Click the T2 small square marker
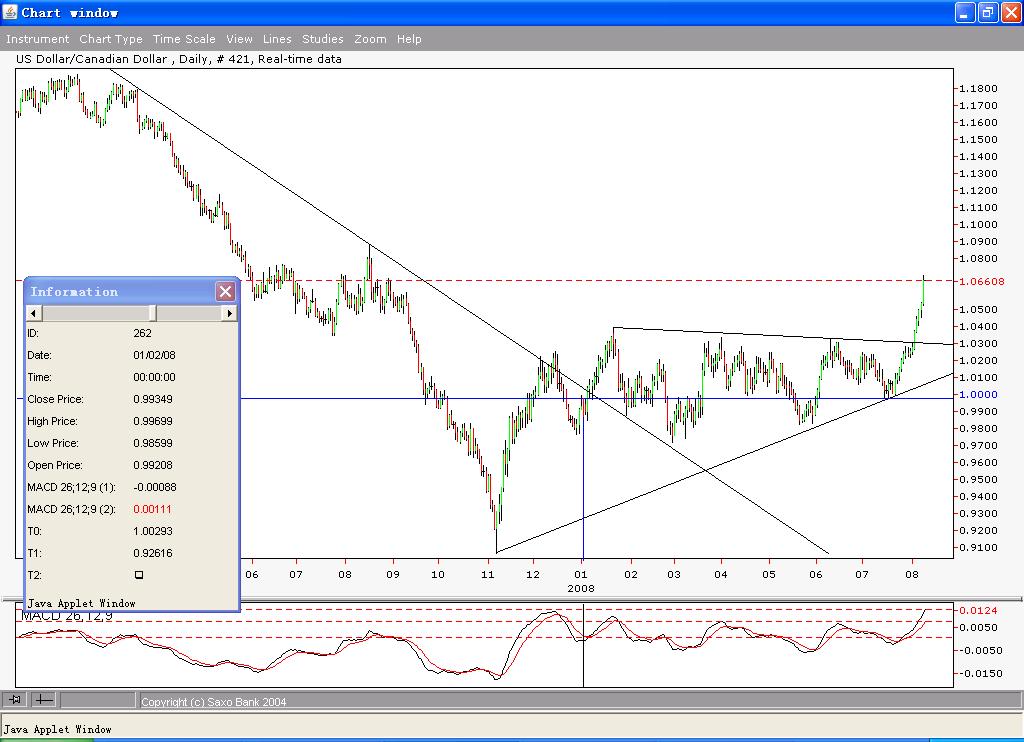 coord(139,575)
